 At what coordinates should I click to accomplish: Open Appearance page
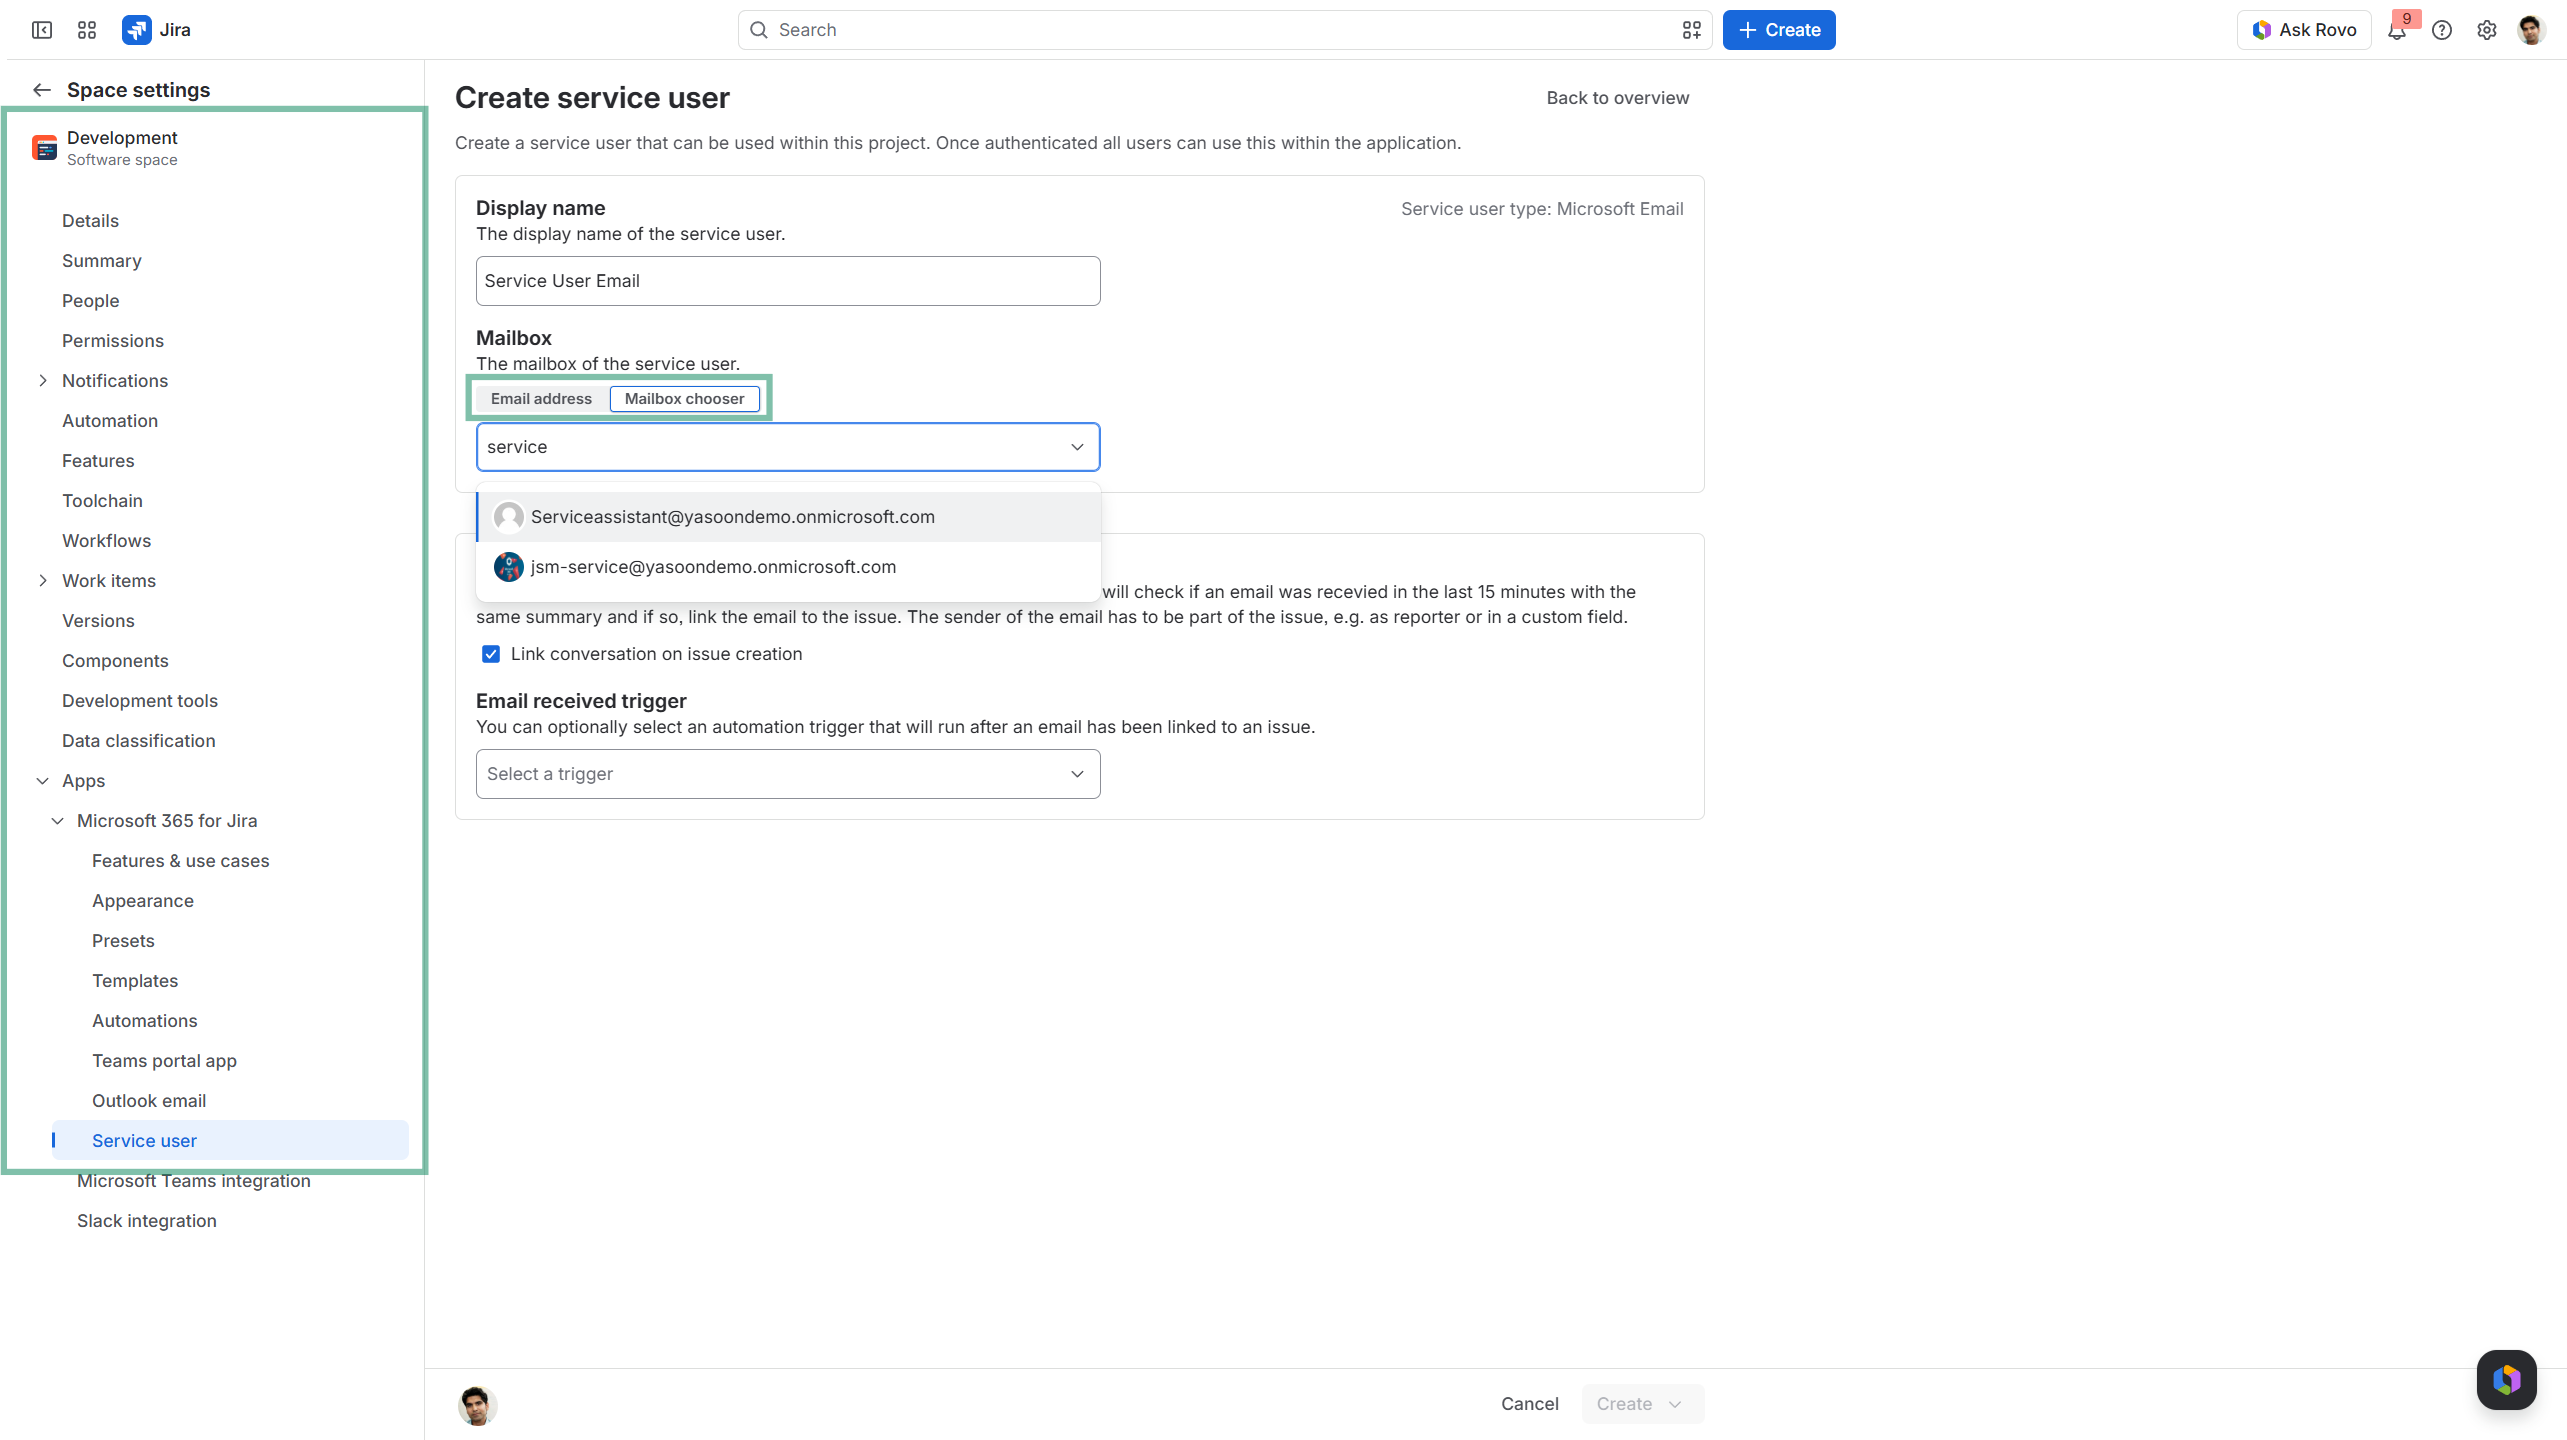[143, 901]
